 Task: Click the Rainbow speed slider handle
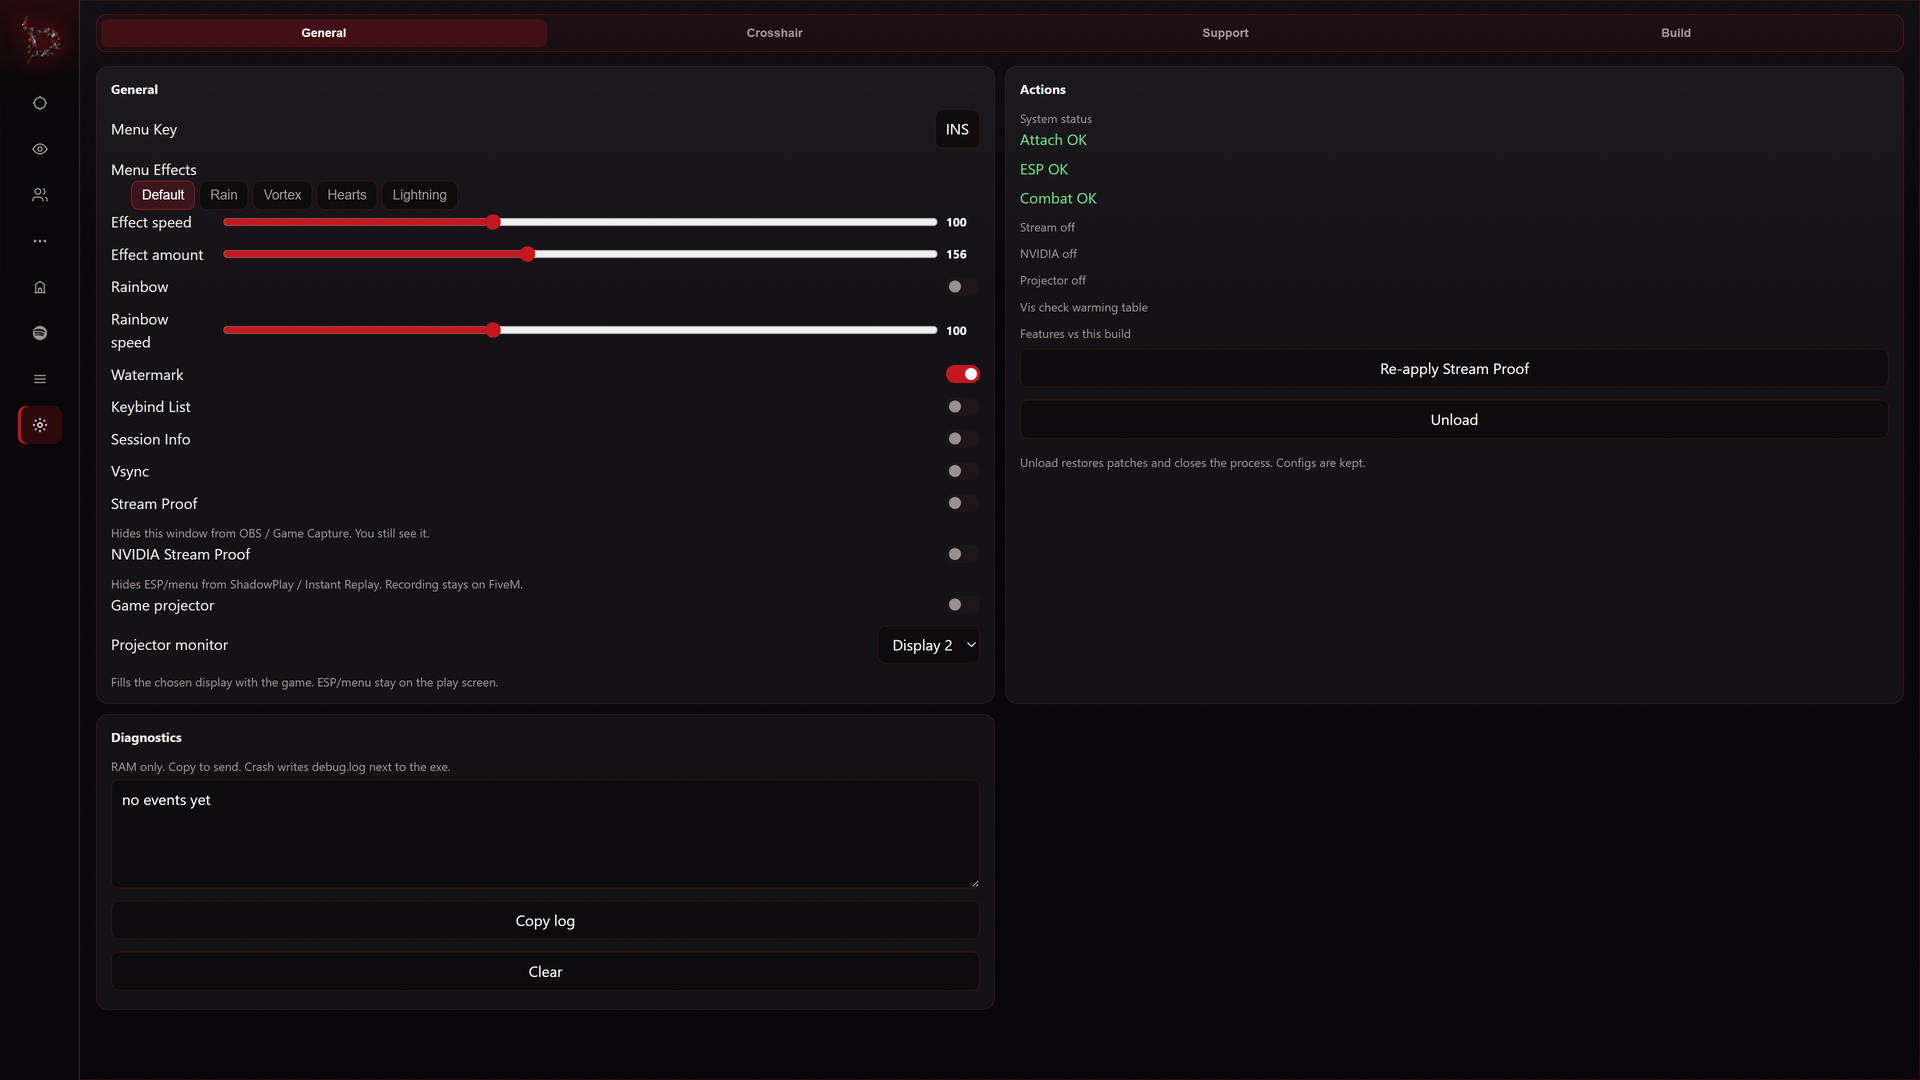[x=493, y=330]
